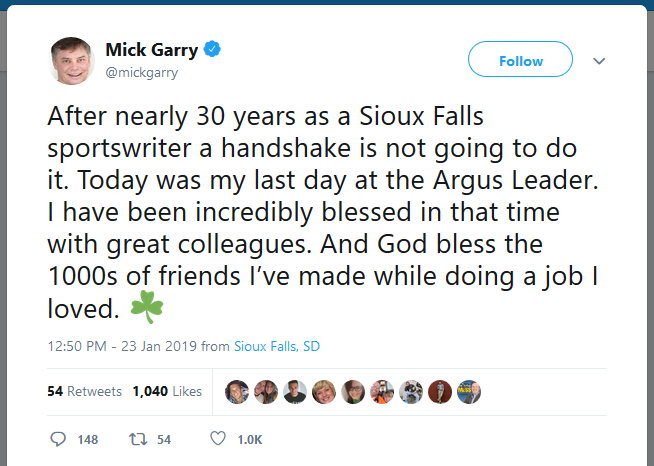Click the 148 reply count

click(x=88, y=439)
